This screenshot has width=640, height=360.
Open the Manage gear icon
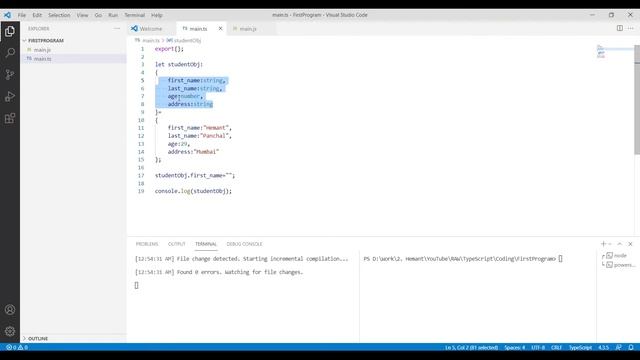pyautogui.click(x=10, y=331)
